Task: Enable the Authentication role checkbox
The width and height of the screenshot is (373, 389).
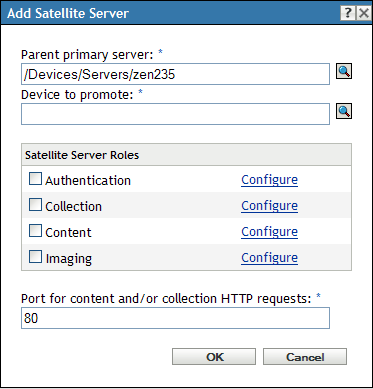Action: (x=35, y=178)
